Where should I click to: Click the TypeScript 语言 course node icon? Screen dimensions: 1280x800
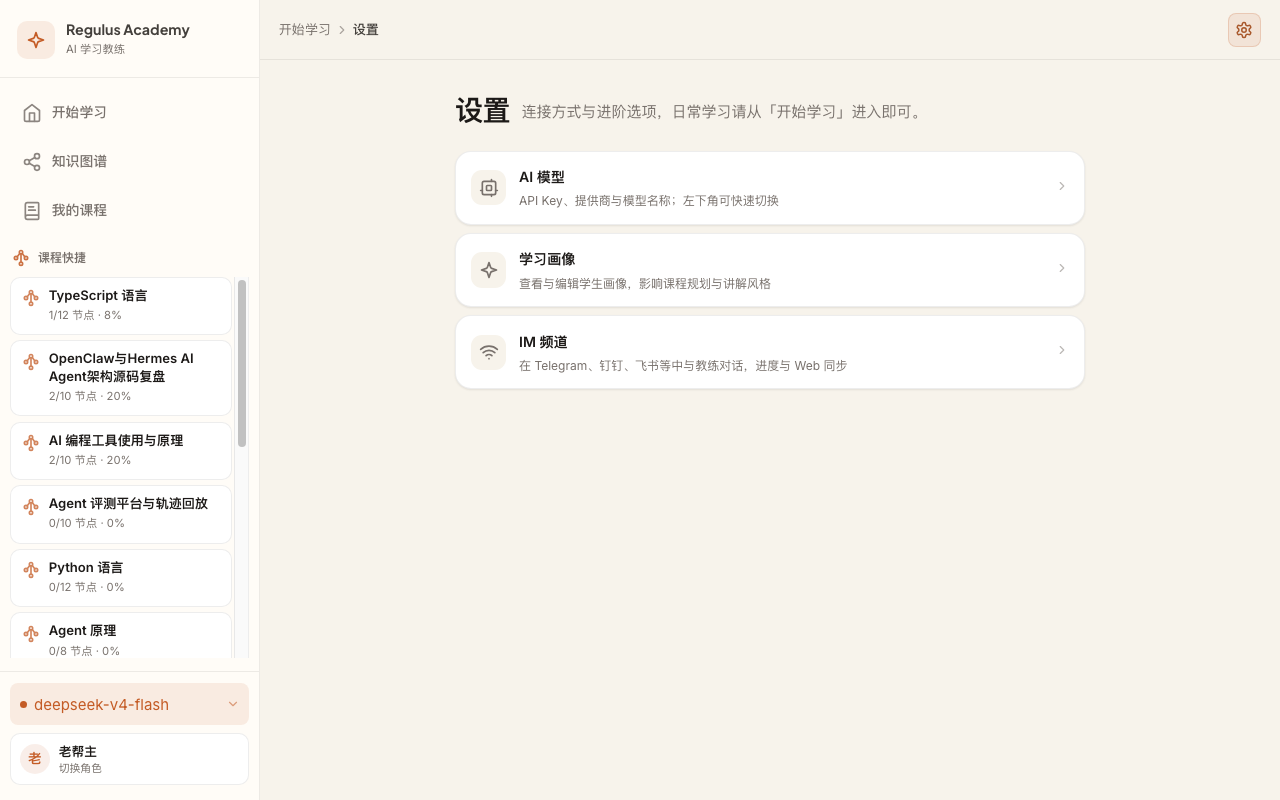31,297
